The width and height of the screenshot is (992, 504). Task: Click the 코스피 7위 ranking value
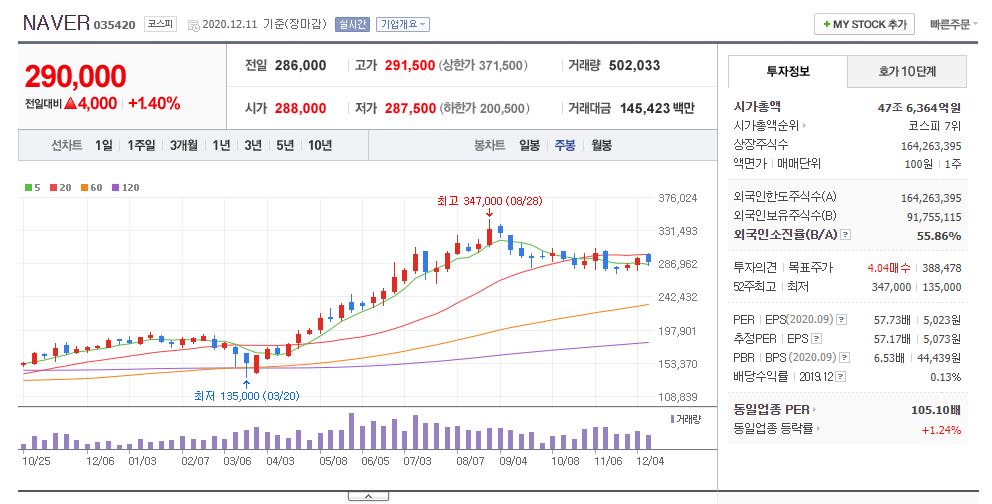click(934, 126)
